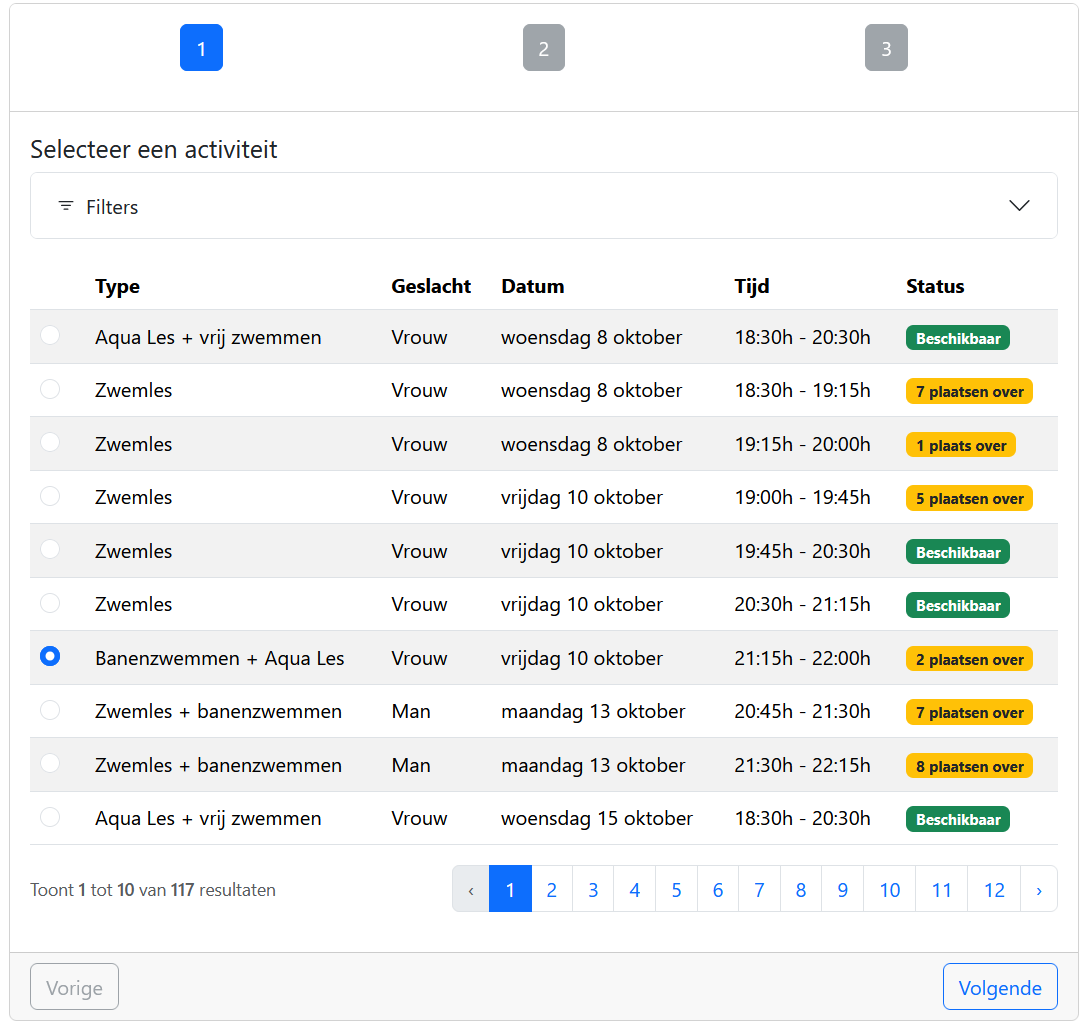This screenshot has width=1083, height=1022.
Task: Go to results page 2
Action: pos(551,889)
